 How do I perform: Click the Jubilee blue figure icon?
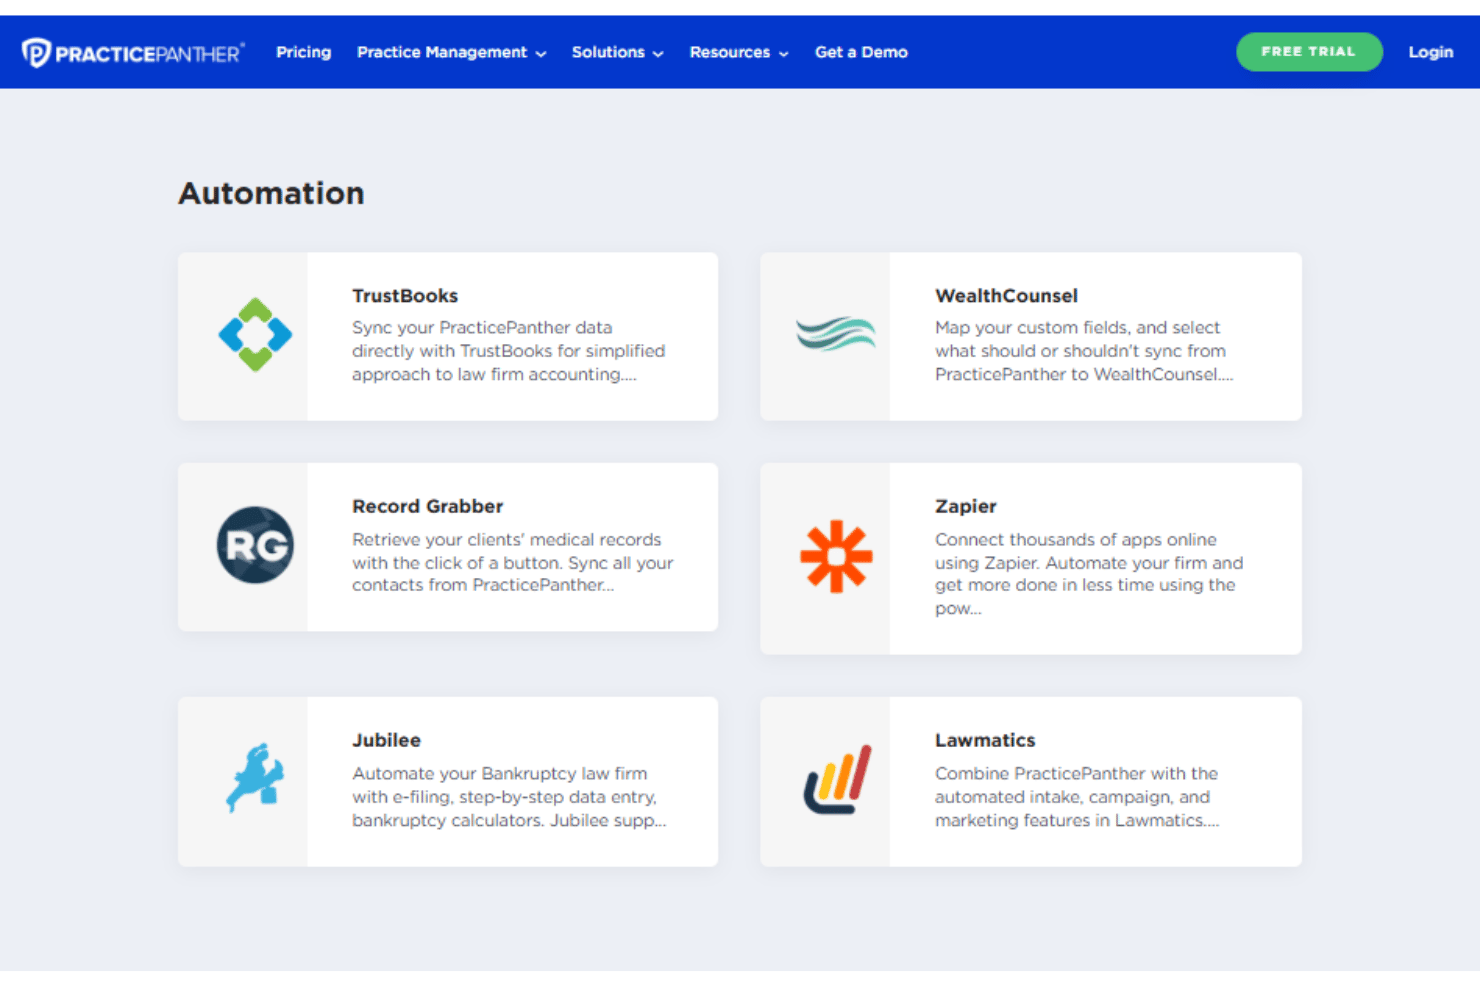tap(255, 778)
